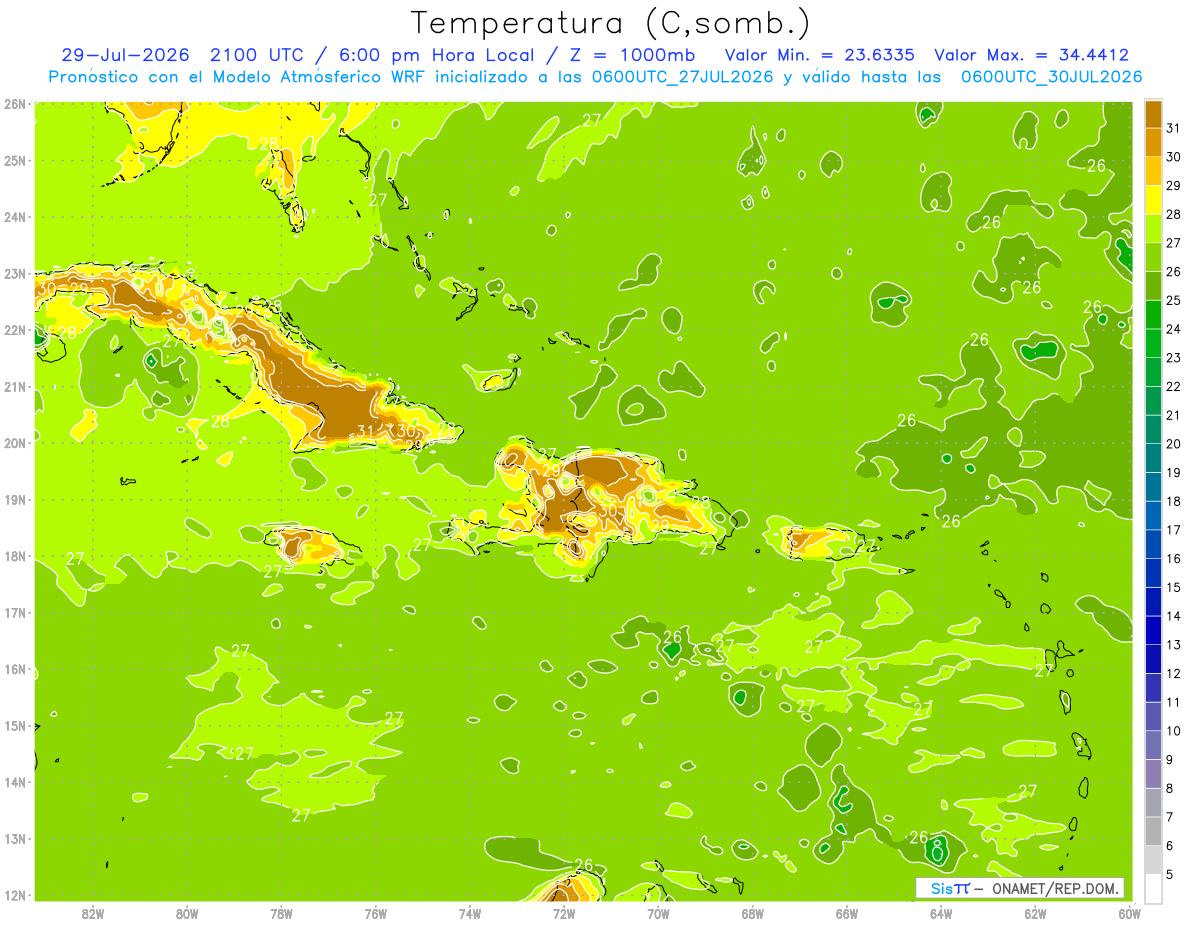The width and height of the screenshot is (1200, 927).
Task: Click legend swatch between 15 and 16
Action: [x=1154, y=574]
